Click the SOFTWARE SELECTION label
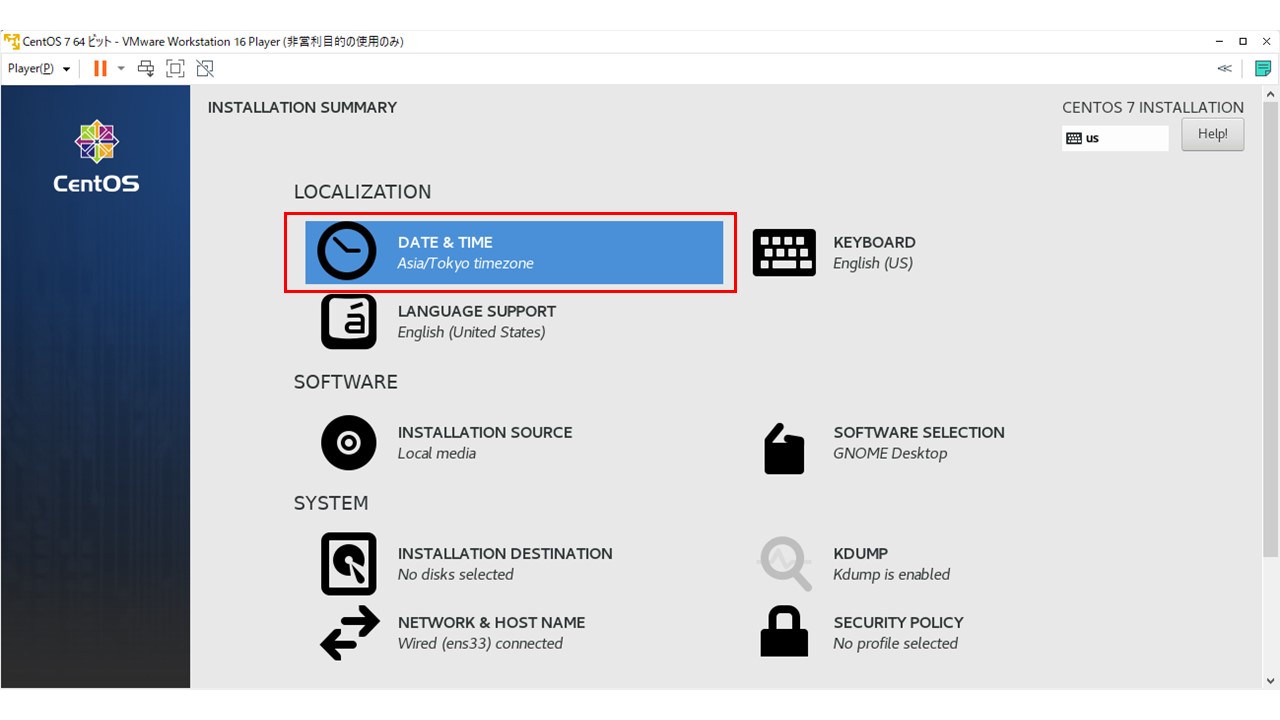 [918, 432]
